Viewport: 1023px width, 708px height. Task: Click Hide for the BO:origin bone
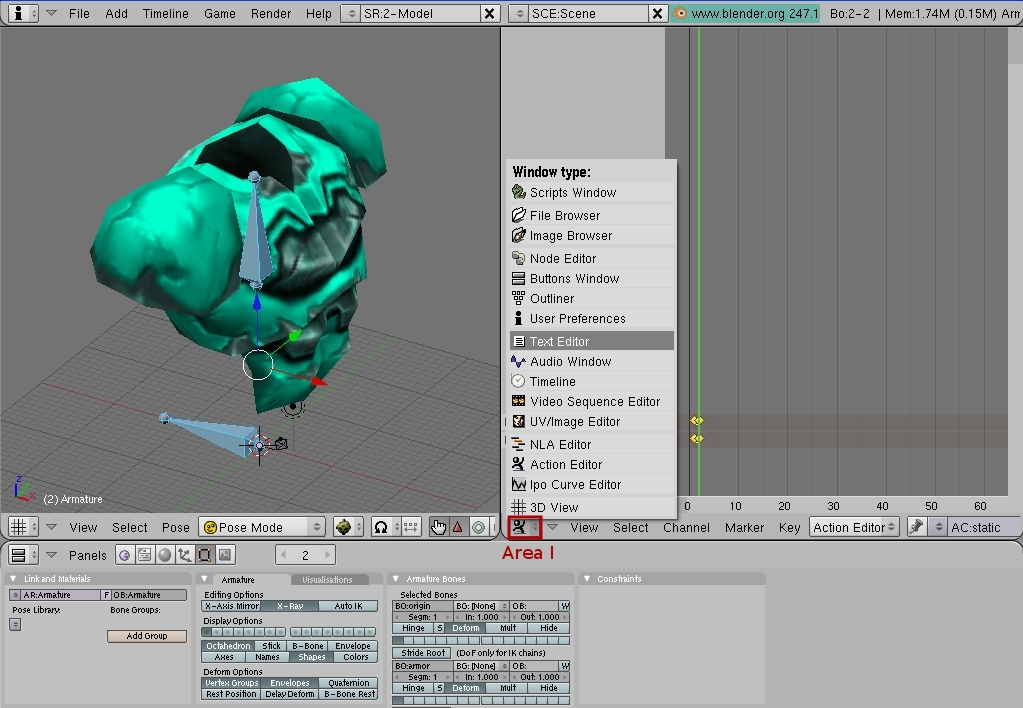click(x=549, y=628)
